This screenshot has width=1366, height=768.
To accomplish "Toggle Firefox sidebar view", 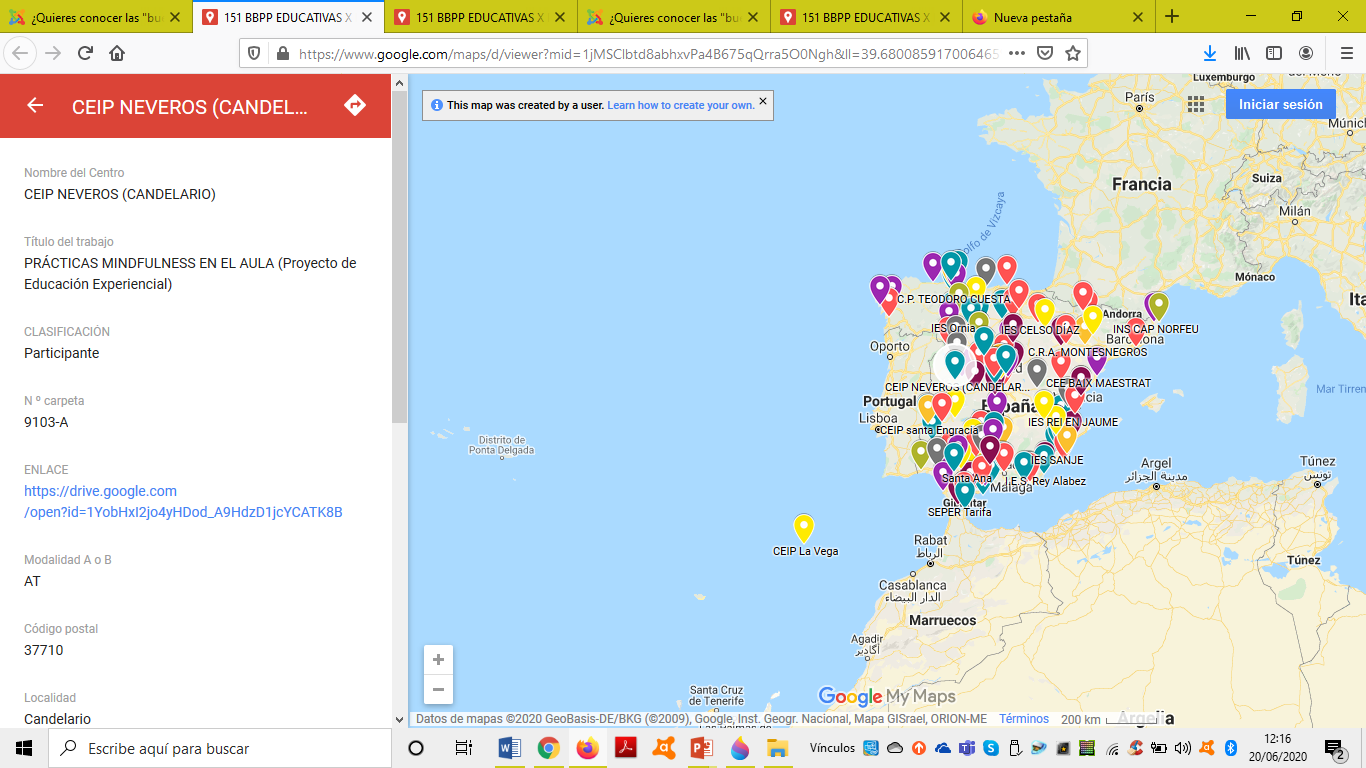I will pyautogui.click(x=1274, y=53).
